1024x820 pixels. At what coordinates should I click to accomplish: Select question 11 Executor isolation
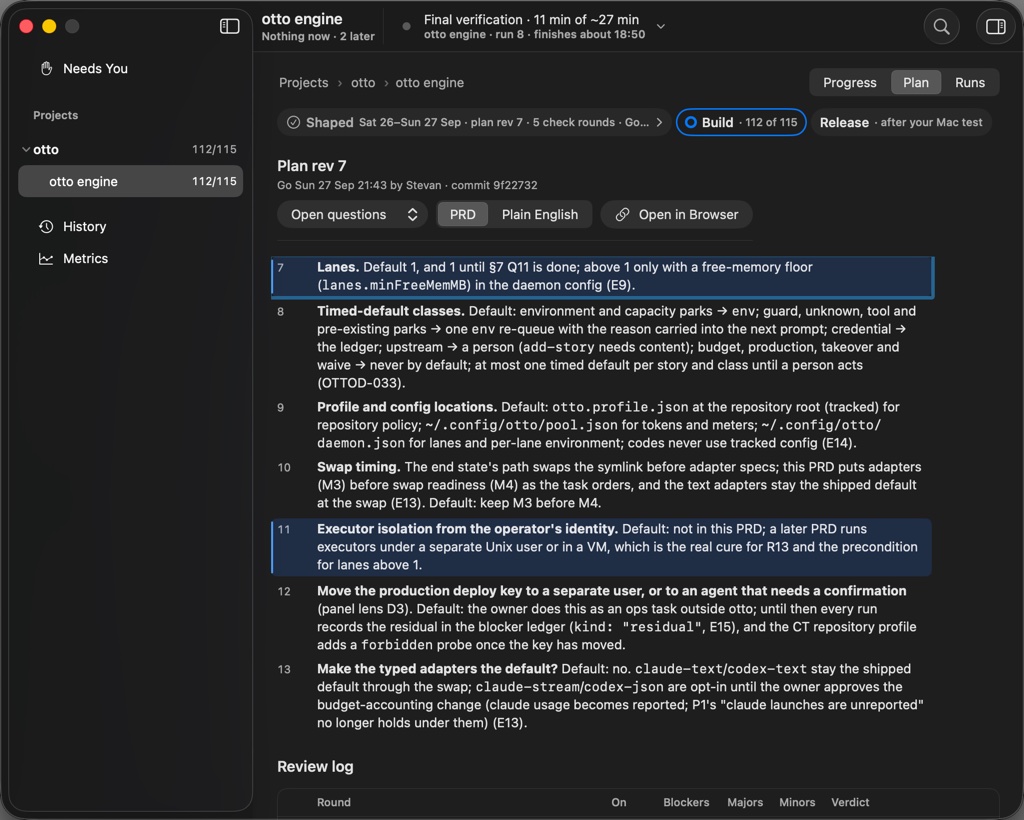tap(602, 547)
